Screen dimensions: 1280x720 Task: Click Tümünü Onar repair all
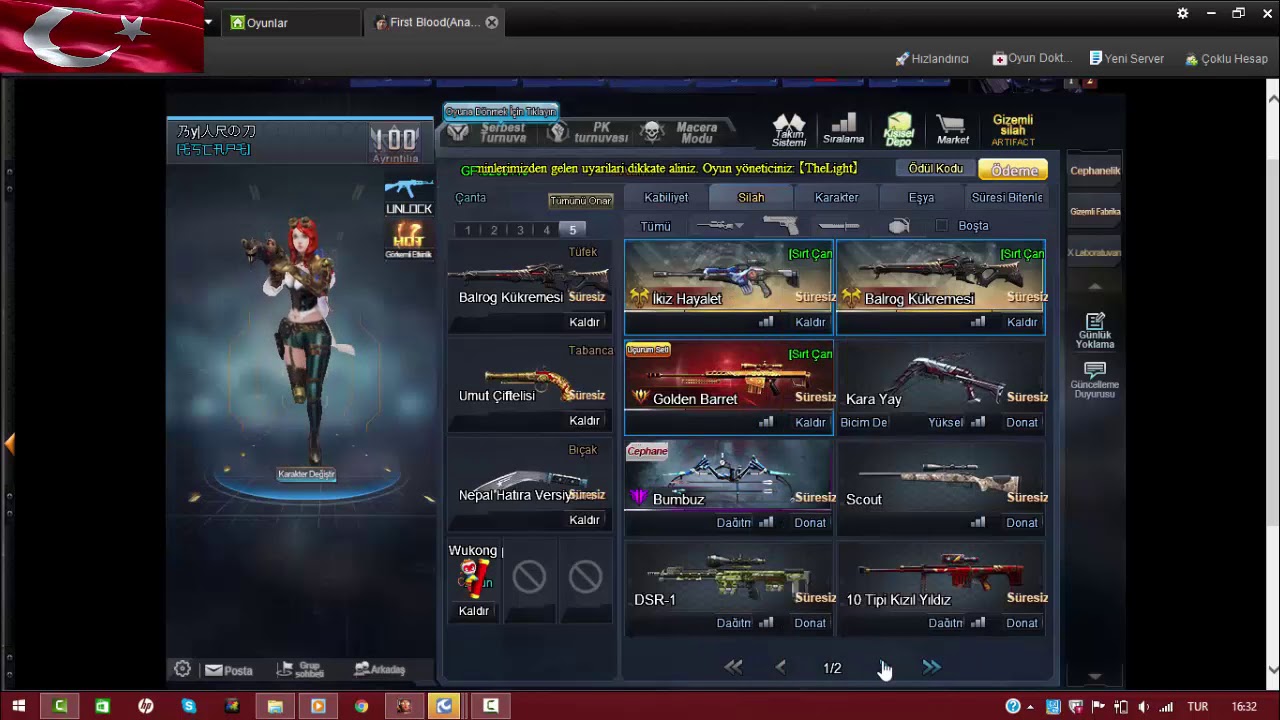click(x=580, y=201)
